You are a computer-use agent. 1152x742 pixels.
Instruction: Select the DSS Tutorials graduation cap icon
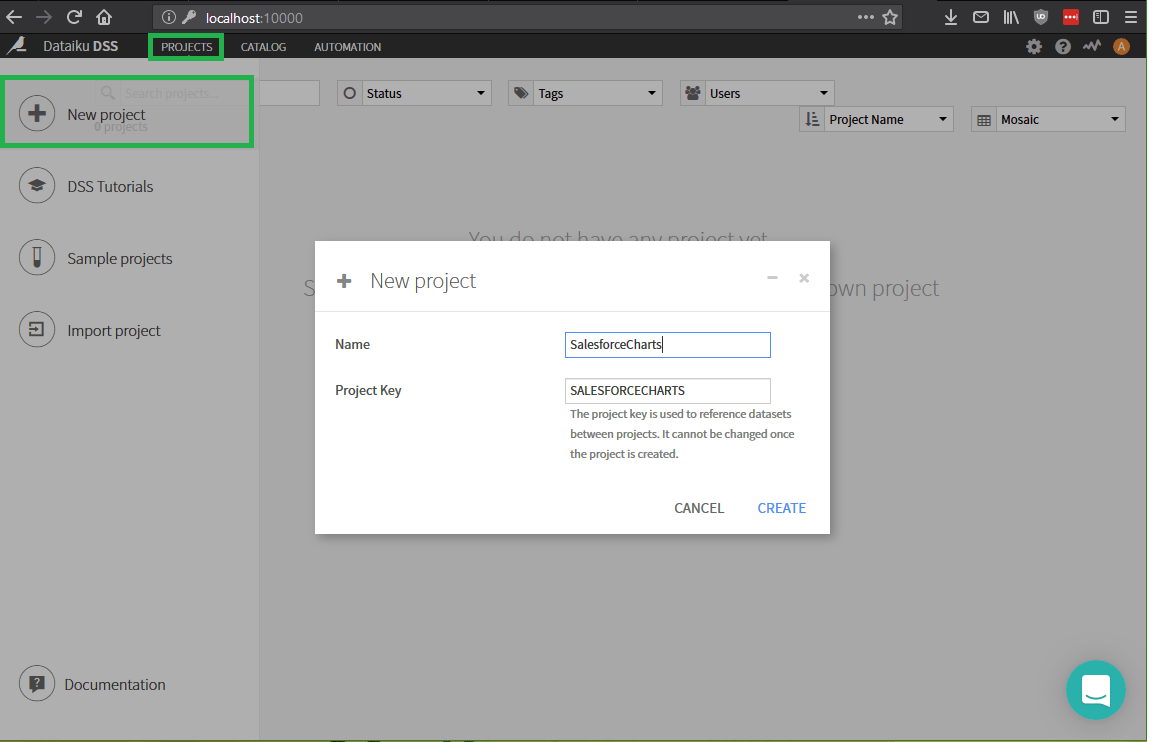[x=37, y=185]
